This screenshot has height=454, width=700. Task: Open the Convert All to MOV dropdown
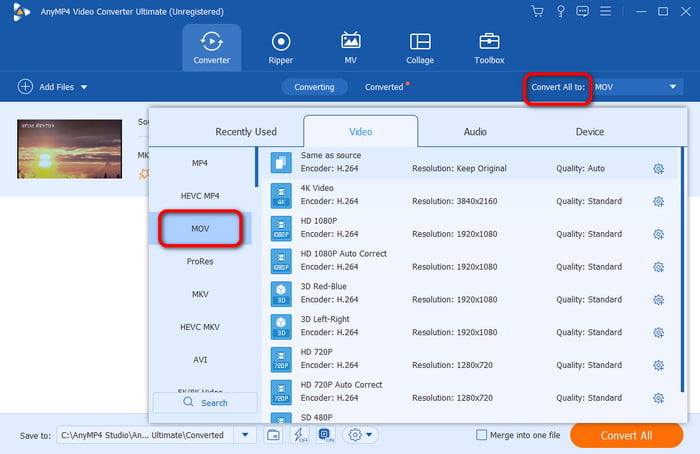(638, 87)
